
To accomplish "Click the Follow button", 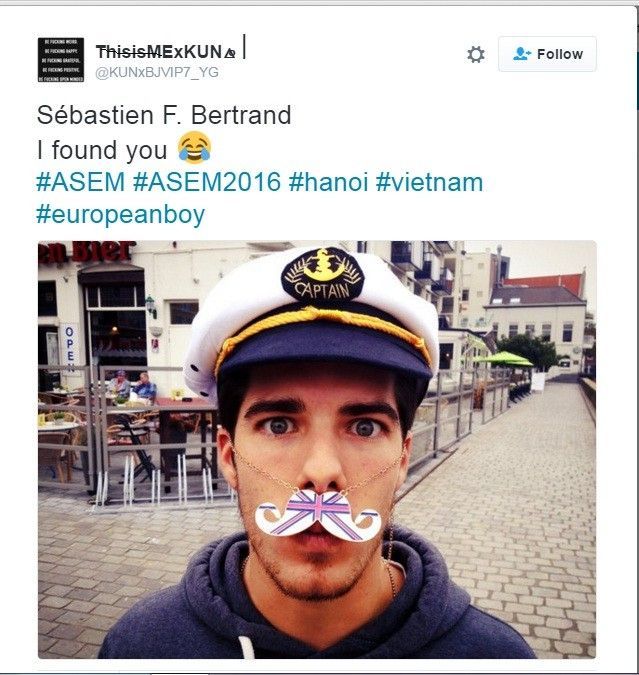I will point(547,54).
